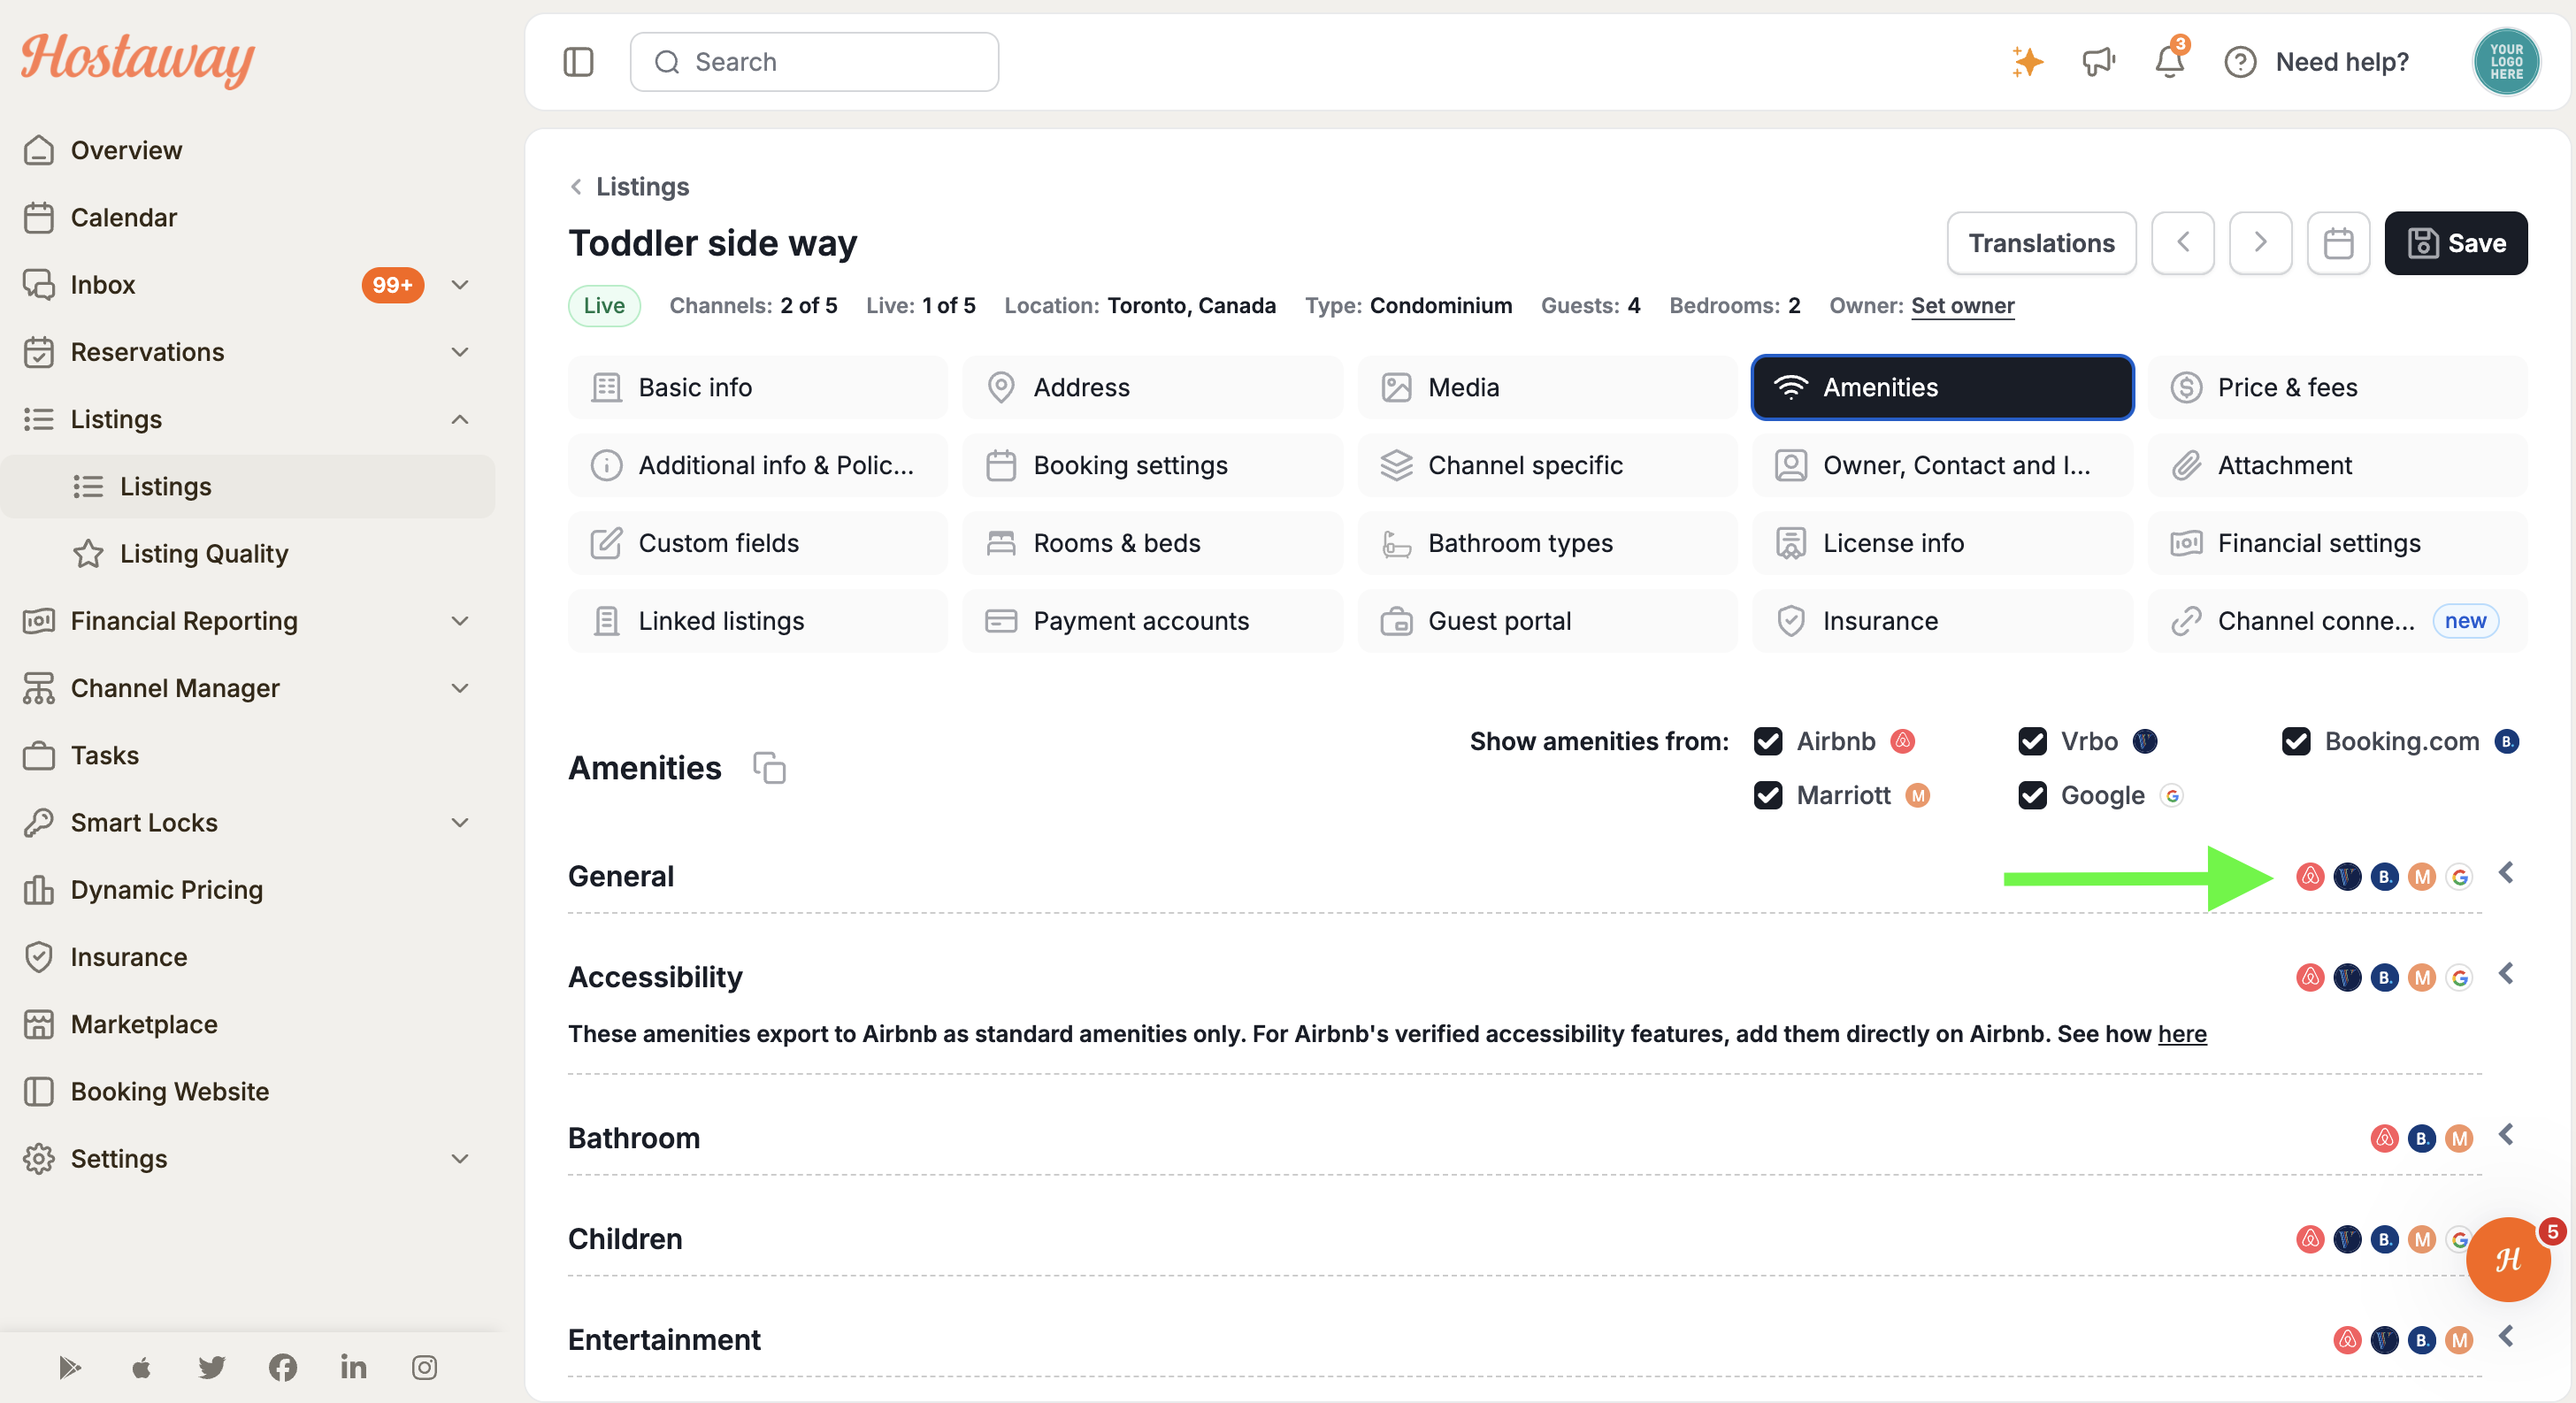The width and height of the screenshot is (2576, 1403).
Task: Disable the Marriott amenities checkbox
Action: (1768, 795)
